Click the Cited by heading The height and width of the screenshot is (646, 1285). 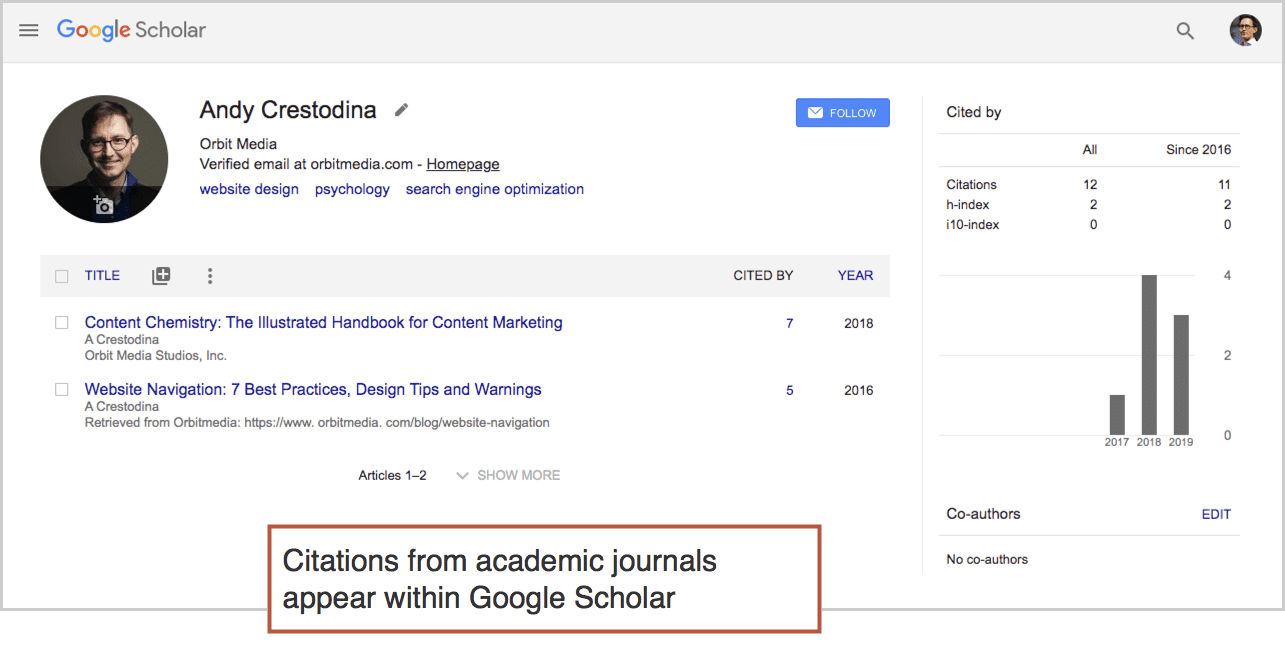[x=974, y=112]
